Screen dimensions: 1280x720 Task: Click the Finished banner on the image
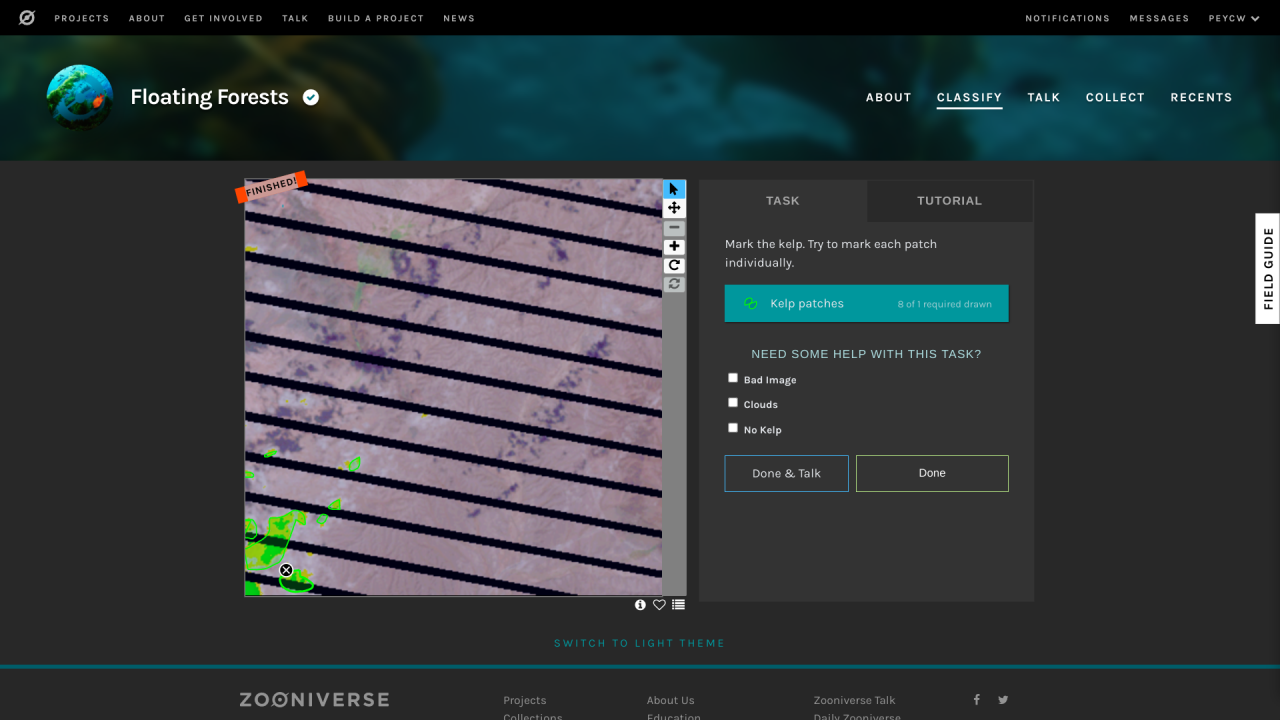tap(271, 186)
